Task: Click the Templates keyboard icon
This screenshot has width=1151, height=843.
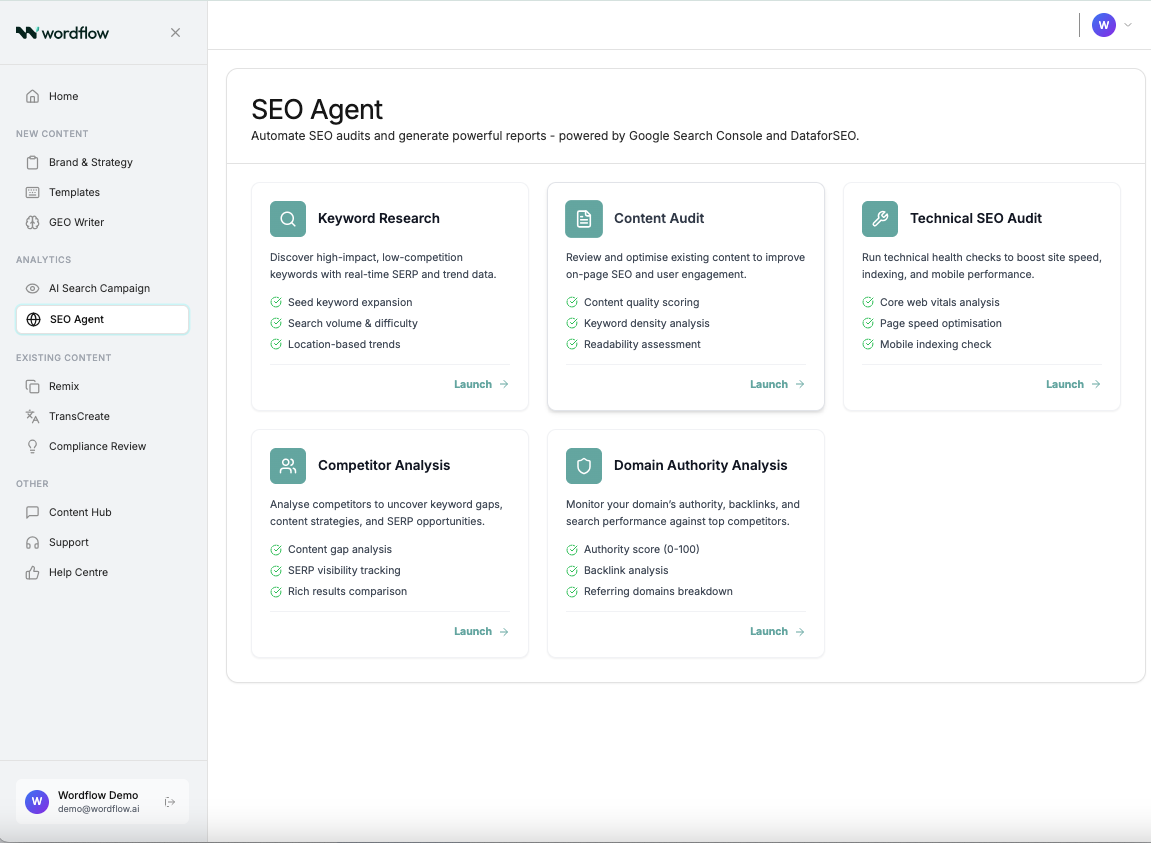Action: tap(32, 192)
